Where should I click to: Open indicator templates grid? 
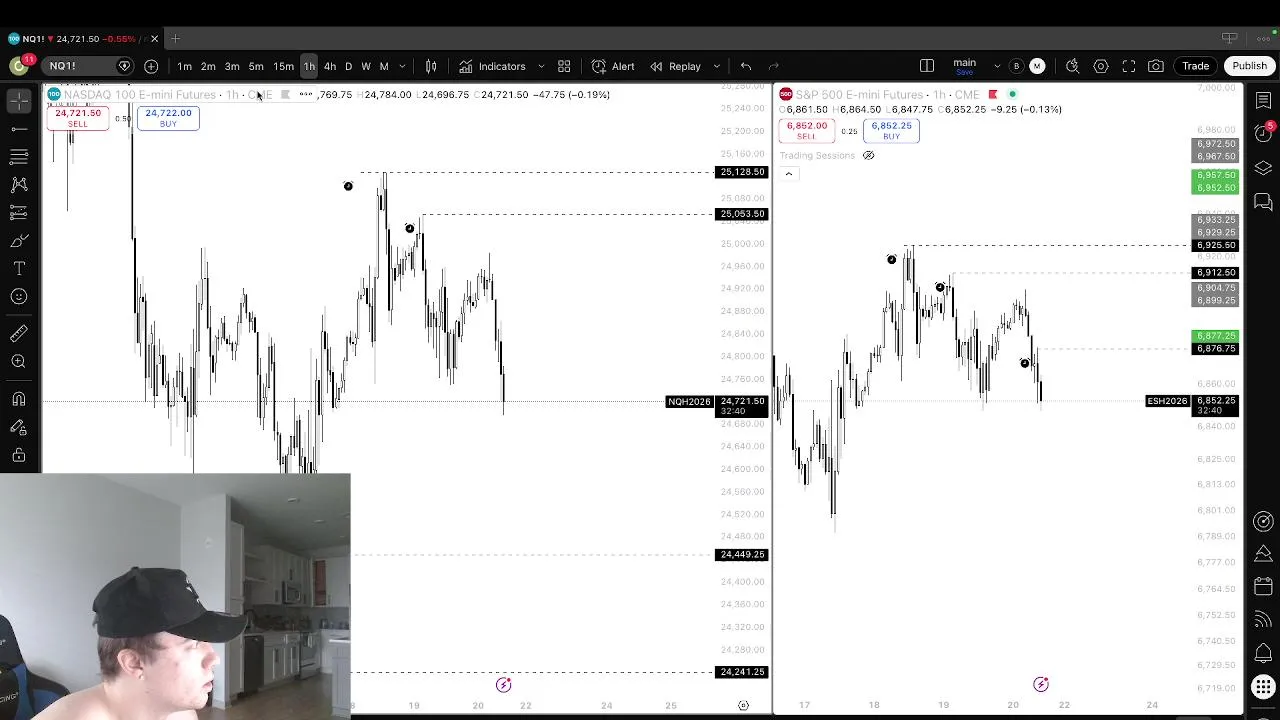tap(564, 67)
